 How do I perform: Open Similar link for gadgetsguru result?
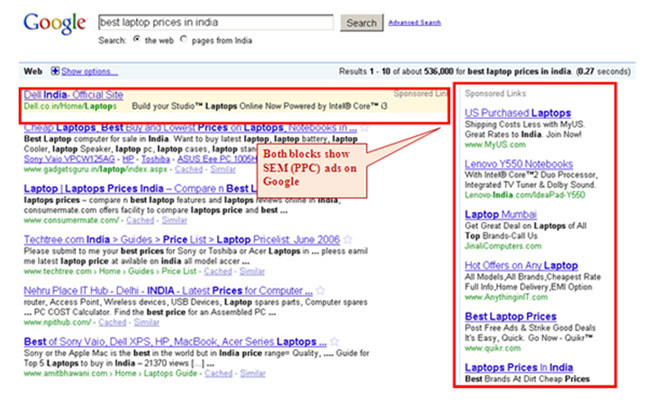point(223,169)
